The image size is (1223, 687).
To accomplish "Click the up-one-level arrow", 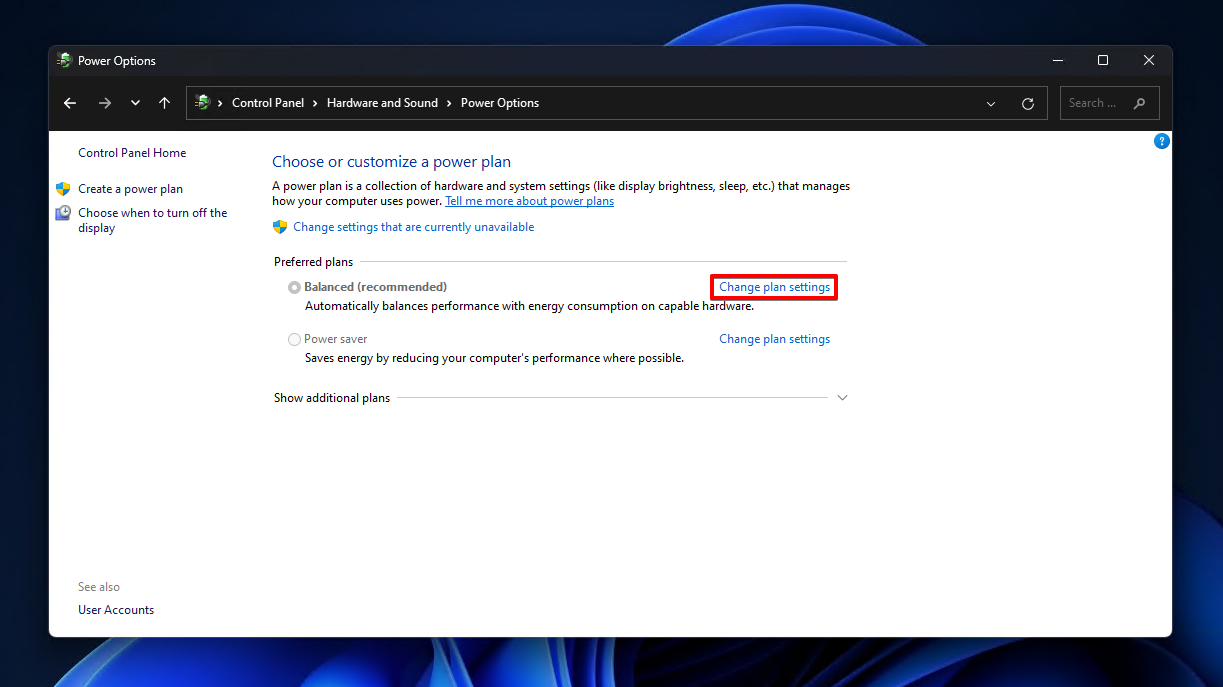I will pos(164,103).
